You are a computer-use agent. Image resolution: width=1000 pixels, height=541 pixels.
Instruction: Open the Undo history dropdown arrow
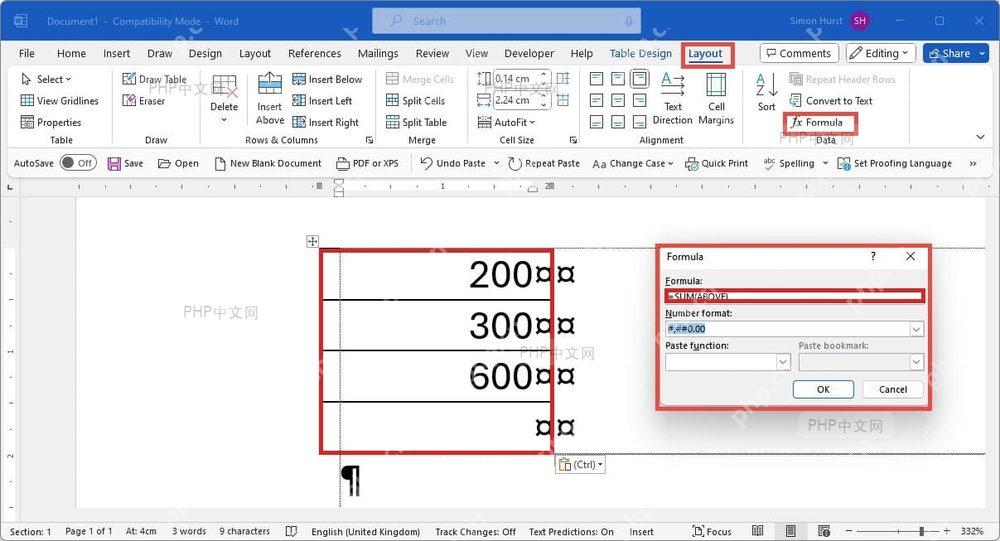(x=496, y=163)
